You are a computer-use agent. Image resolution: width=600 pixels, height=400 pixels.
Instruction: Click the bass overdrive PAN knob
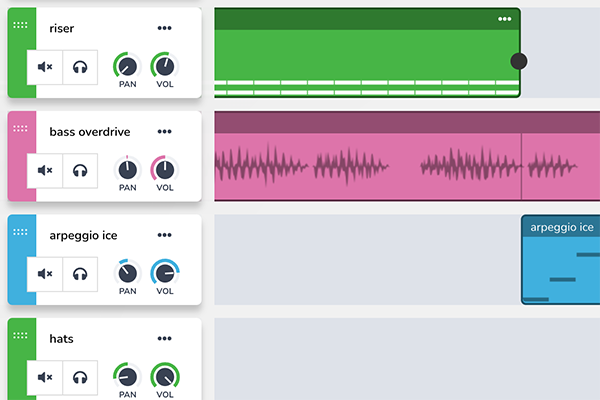127,170
